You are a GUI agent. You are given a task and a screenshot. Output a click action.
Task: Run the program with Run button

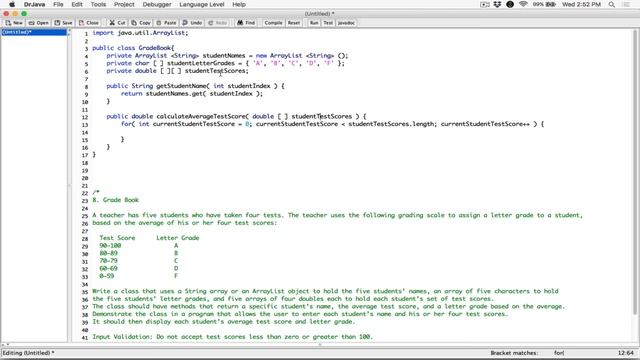click(314, 23)
